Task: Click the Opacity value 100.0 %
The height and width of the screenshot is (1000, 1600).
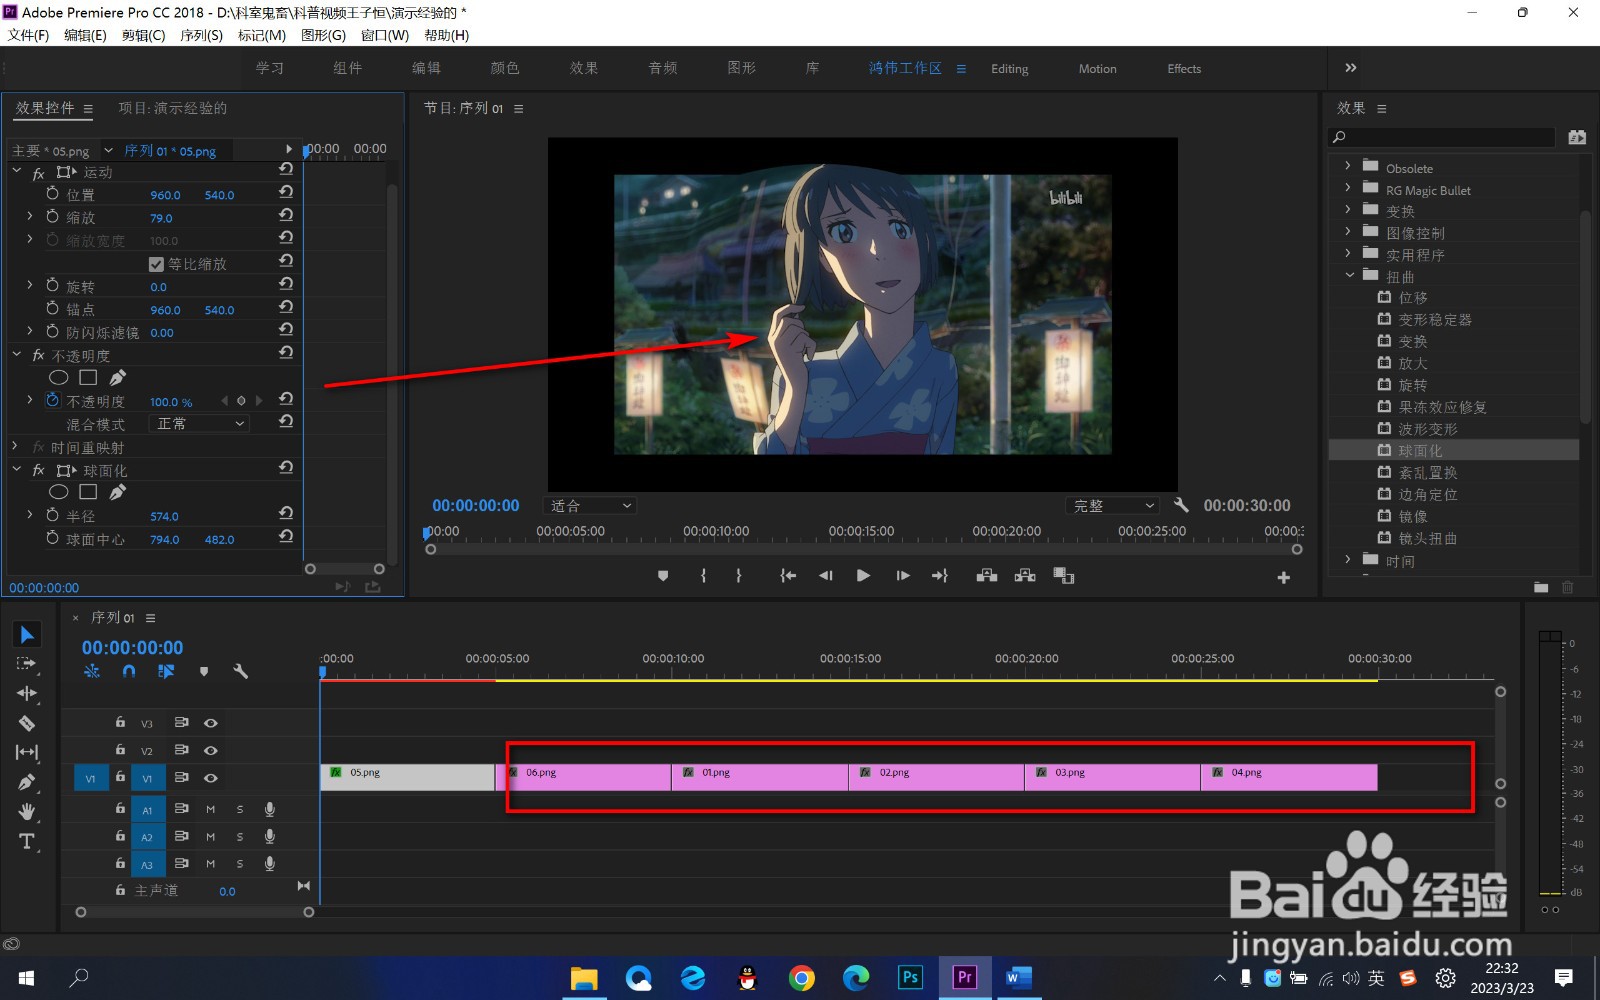Action: [171, 402]
